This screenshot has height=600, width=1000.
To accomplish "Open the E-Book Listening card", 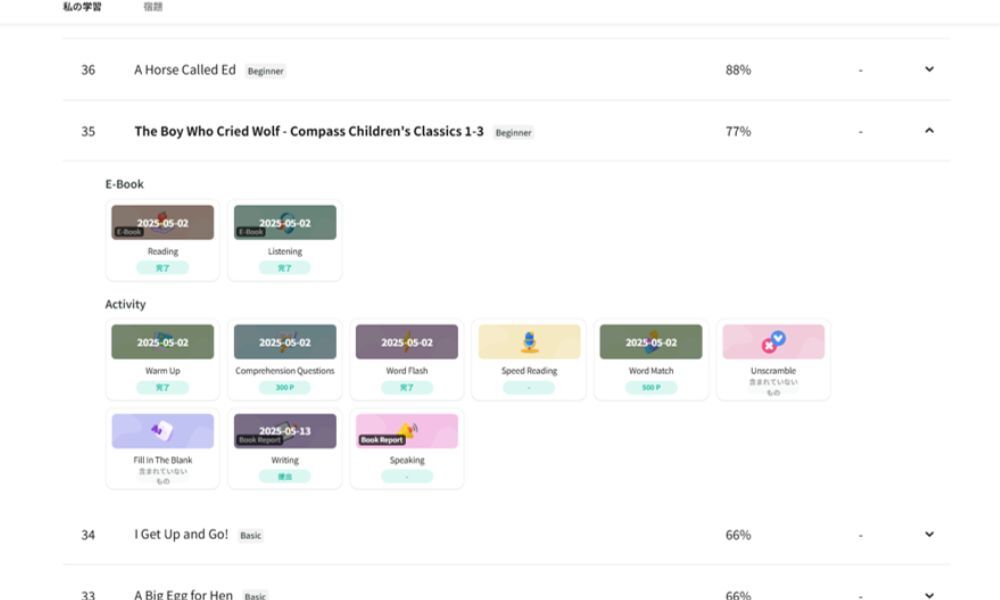I will coord(285,223).
